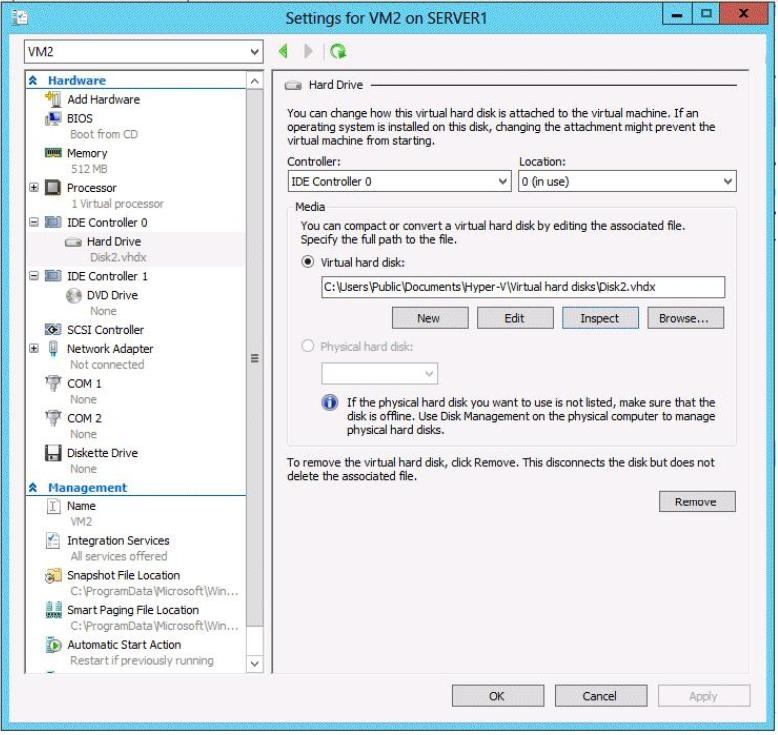Click the Add Hardware icon
The image size is (778, 735).
pos(54,99)
